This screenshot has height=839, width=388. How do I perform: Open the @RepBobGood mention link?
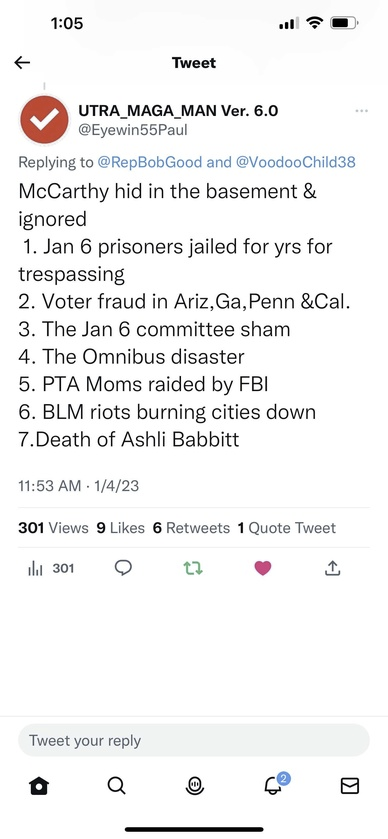tap(149, 163)
